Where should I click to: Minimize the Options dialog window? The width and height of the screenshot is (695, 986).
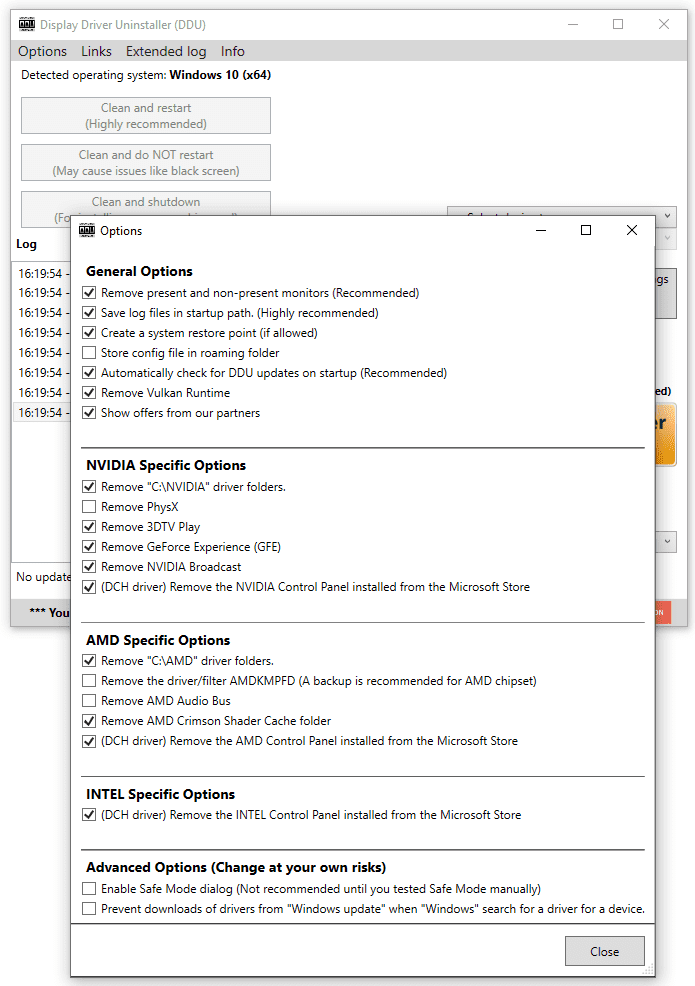(x=540, y=230)
